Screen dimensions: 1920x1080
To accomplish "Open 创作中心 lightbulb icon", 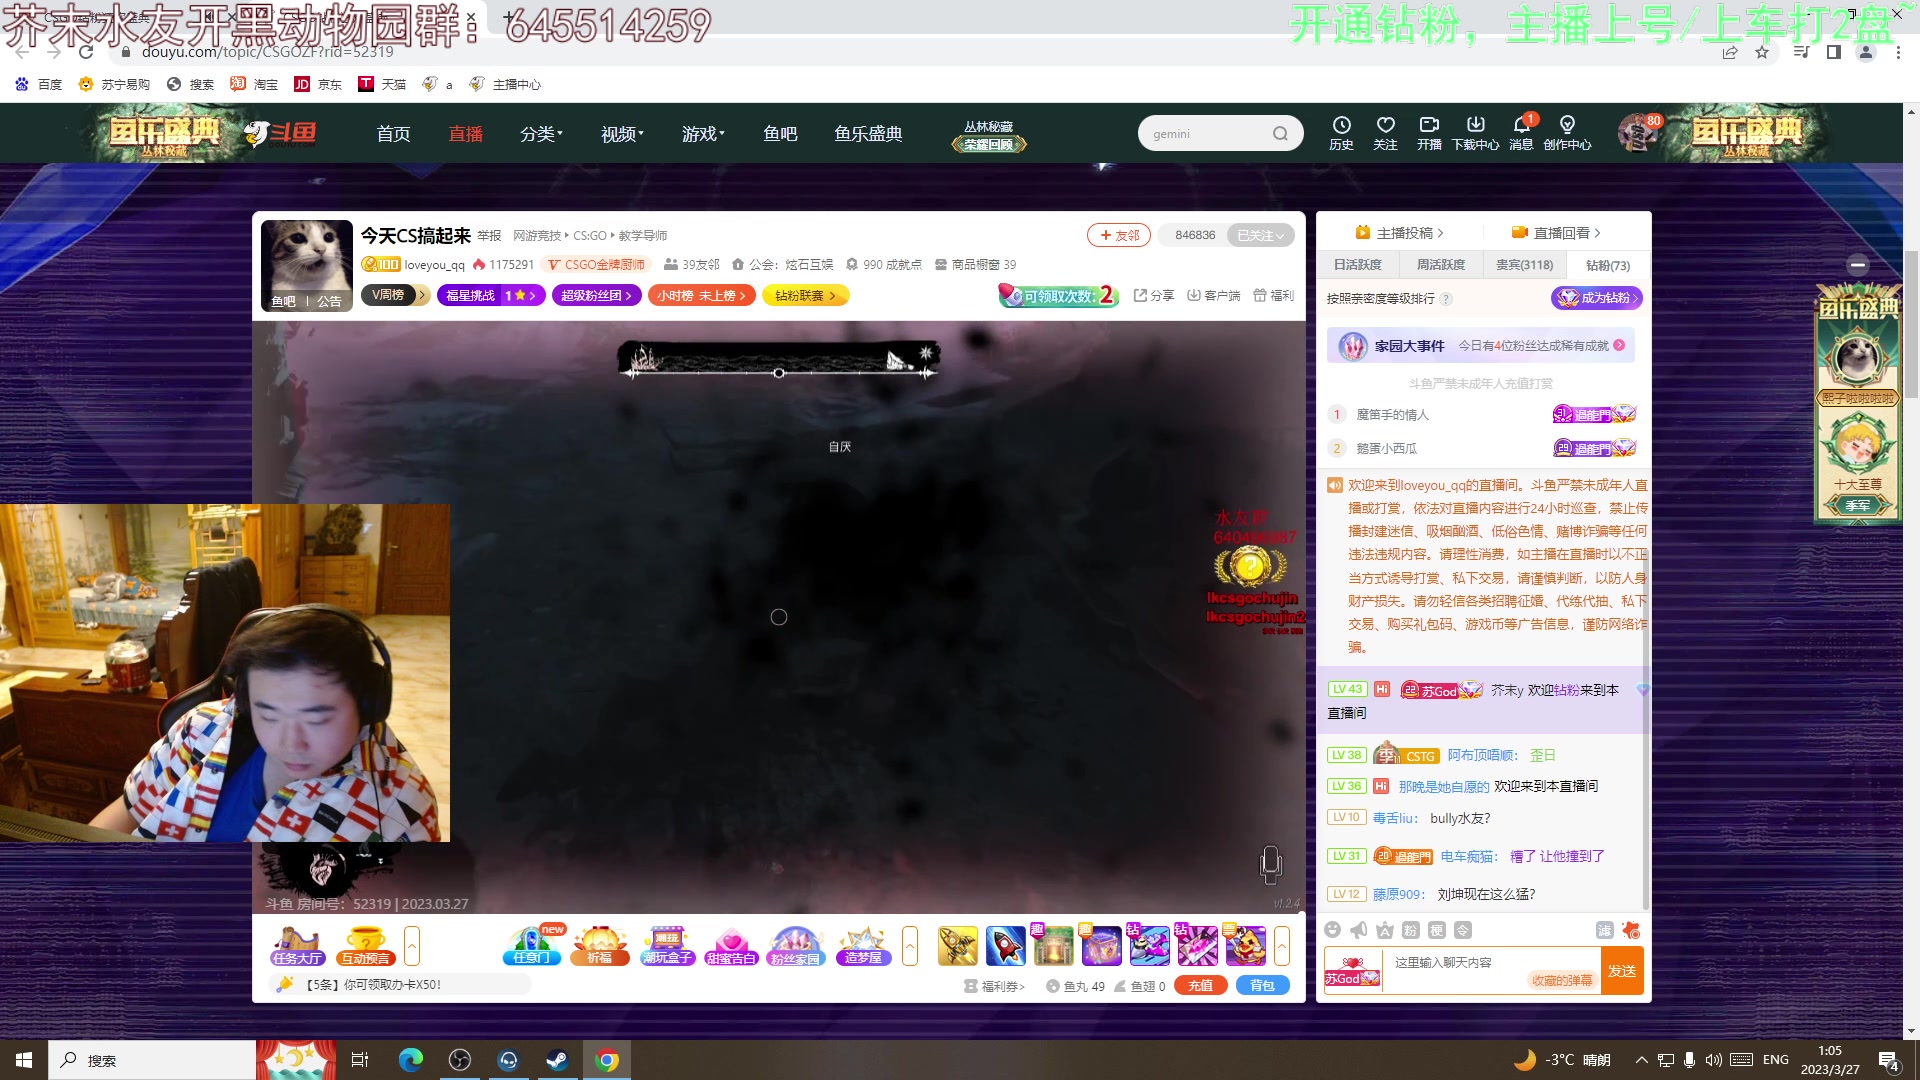I will point(1567,132).
